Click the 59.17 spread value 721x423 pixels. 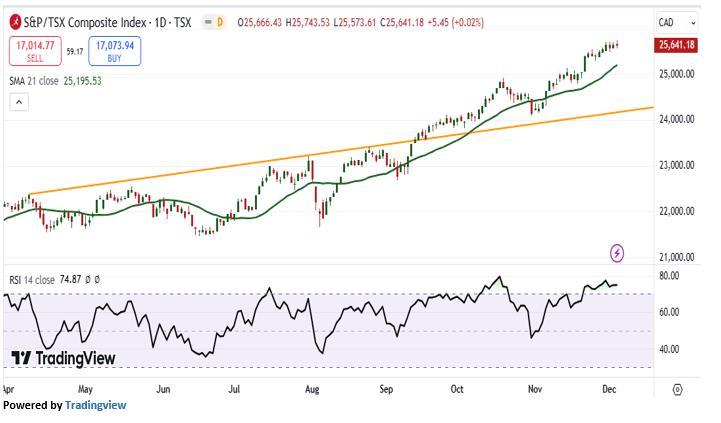(75, 50)
